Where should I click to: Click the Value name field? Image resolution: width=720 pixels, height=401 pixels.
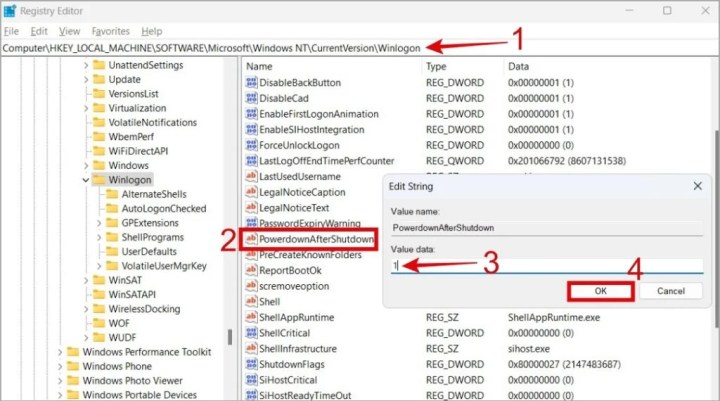pyautogui.click(x=547, y=228)
